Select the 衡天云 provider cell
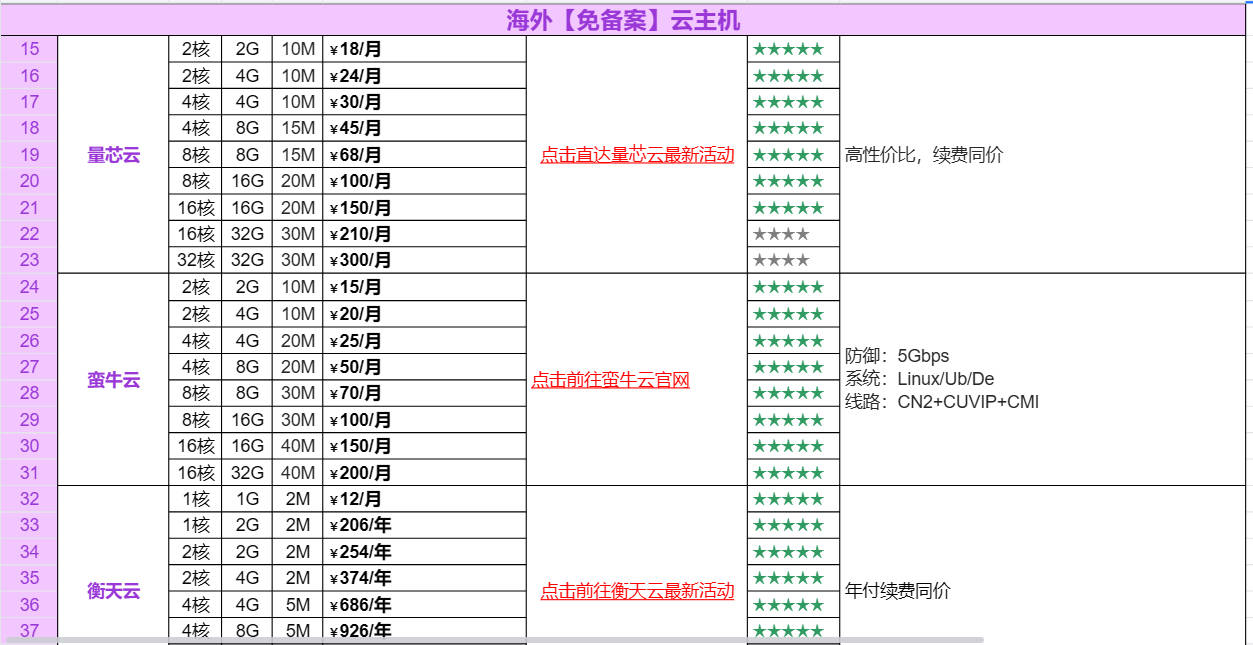The image size is (1253, 645). pyautogui.click(x=113, y=591)
